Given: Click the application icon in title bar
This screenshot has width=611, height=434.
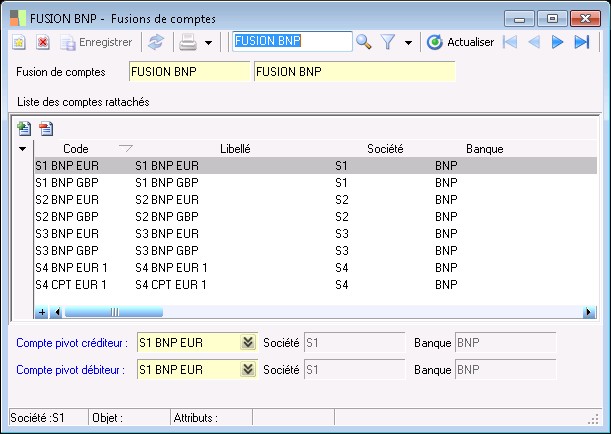Looking at the screenshot, I should (18, 18).
